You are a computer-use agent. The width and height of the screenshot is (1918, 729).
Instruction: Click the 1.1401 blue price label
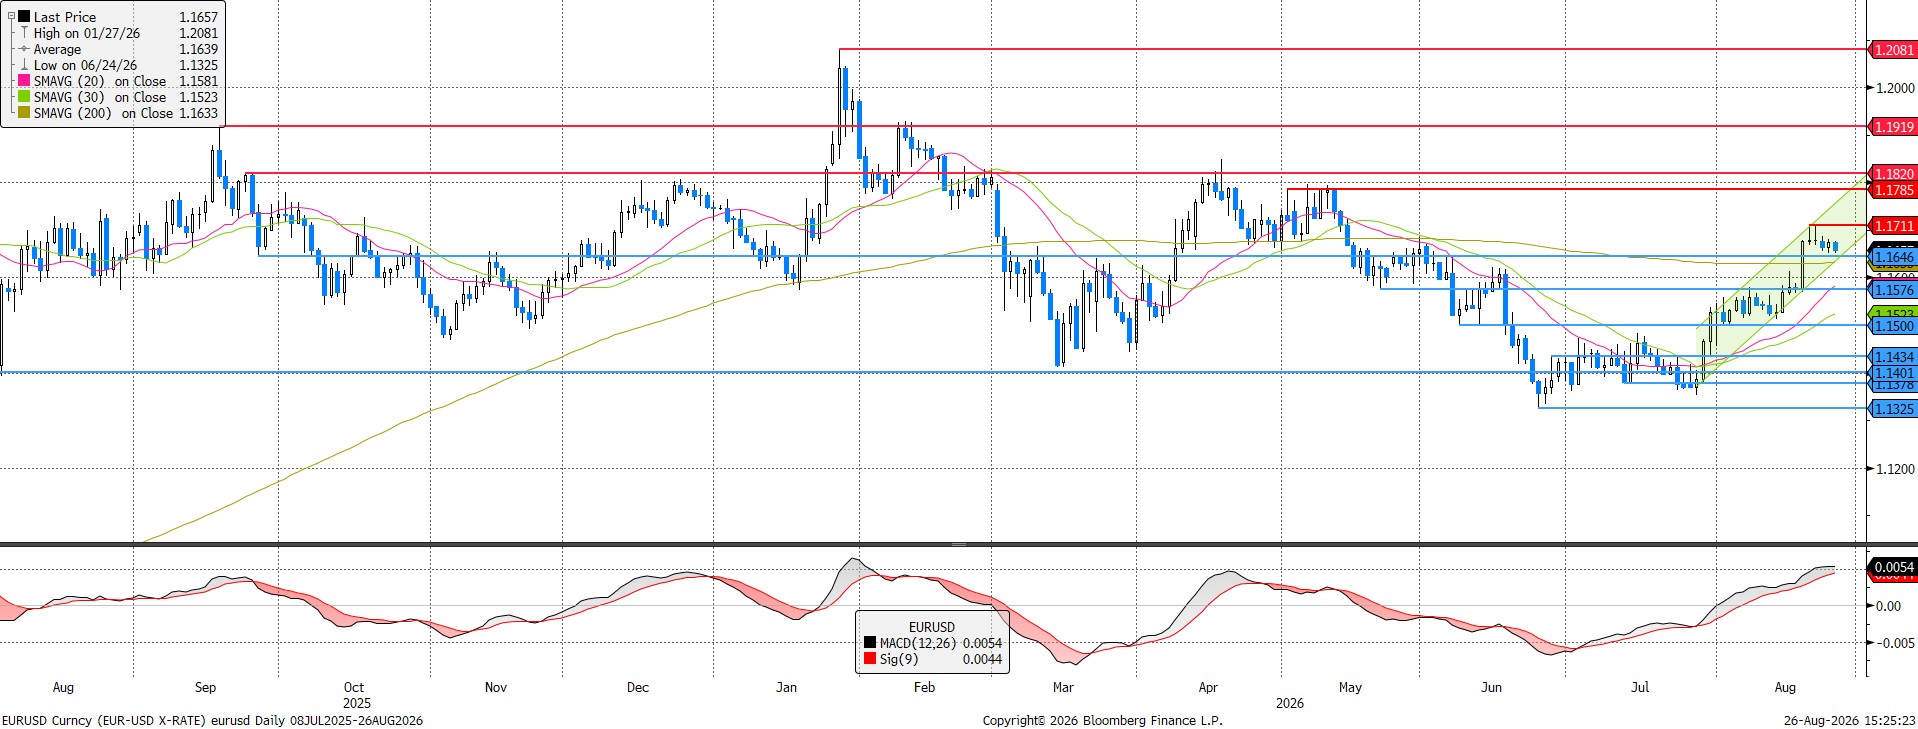[1893, 373]
